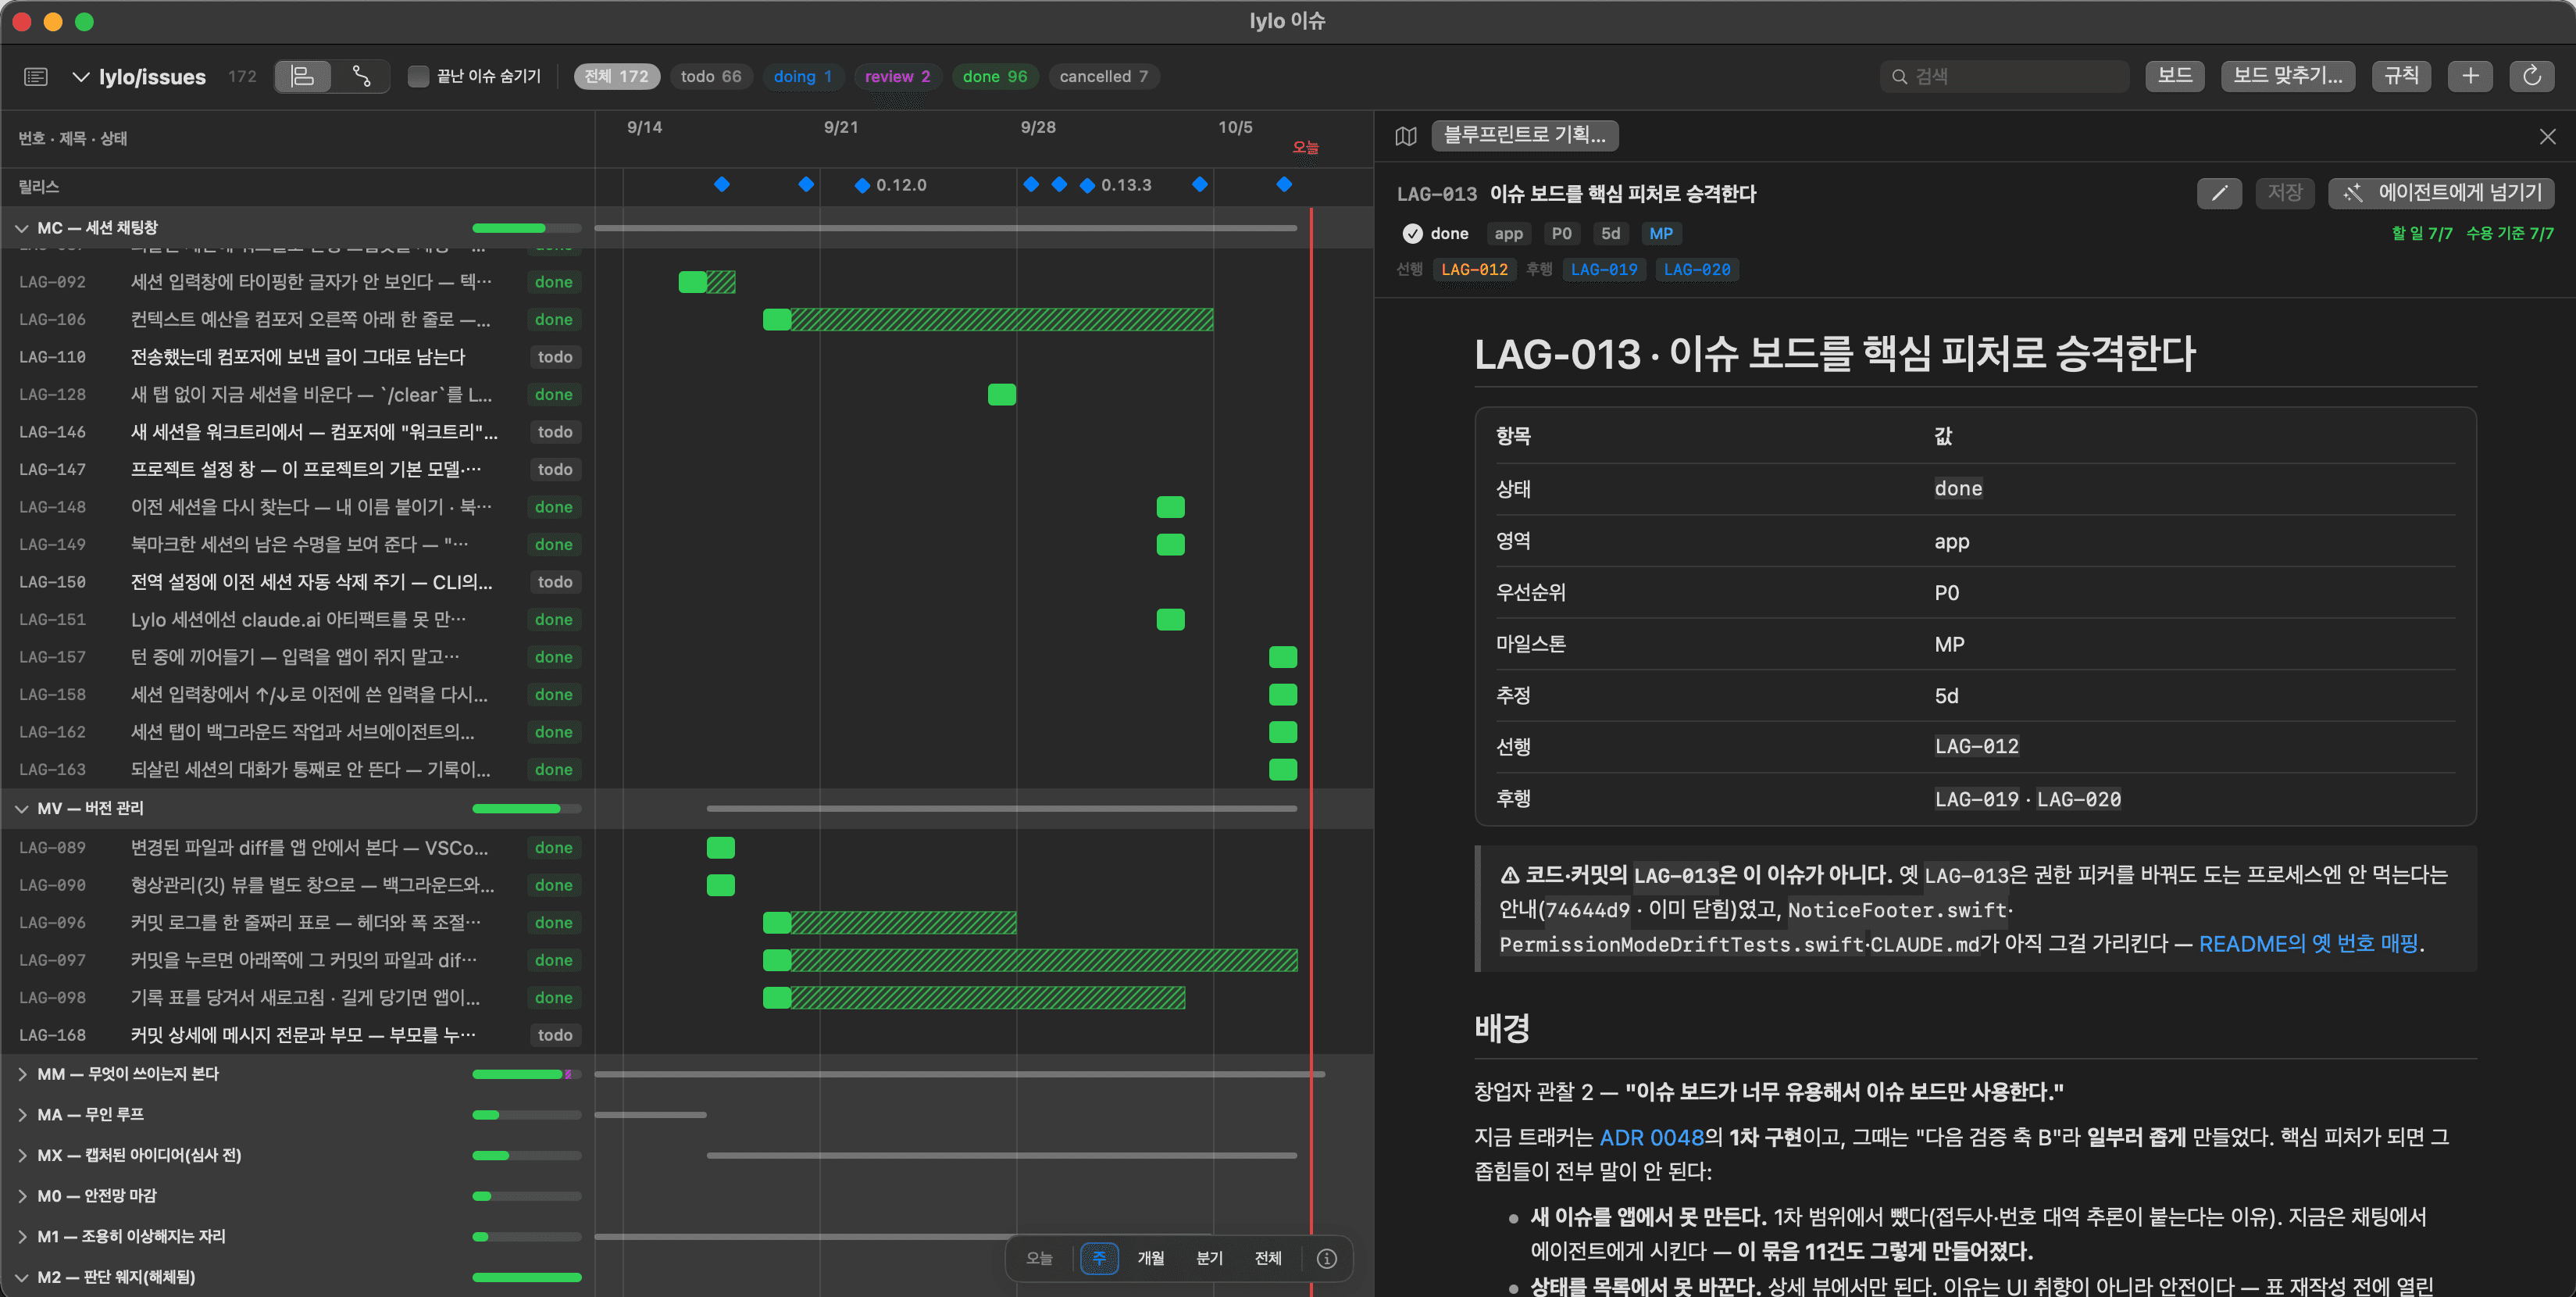This screenshot has width=2576, height=1297.
Task: Open the lylo/issues repository dropdown
Action: pyautogui.click(x=140, y=77)
